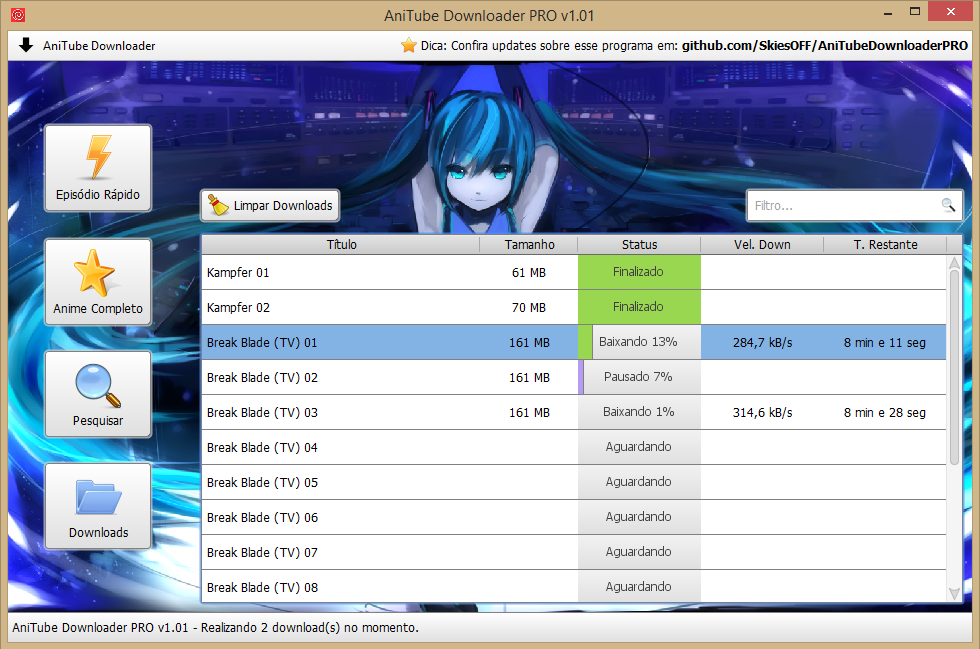The image size is (980, 649).
Task: Sort by the Título column header
Action: (341, 244)
